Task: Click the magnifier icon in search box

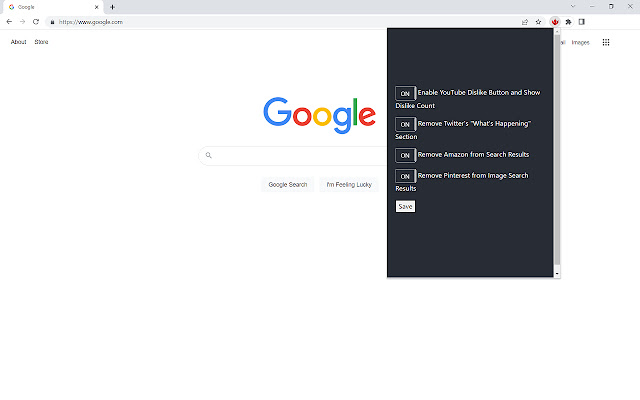Action: (x=209, y=155)
